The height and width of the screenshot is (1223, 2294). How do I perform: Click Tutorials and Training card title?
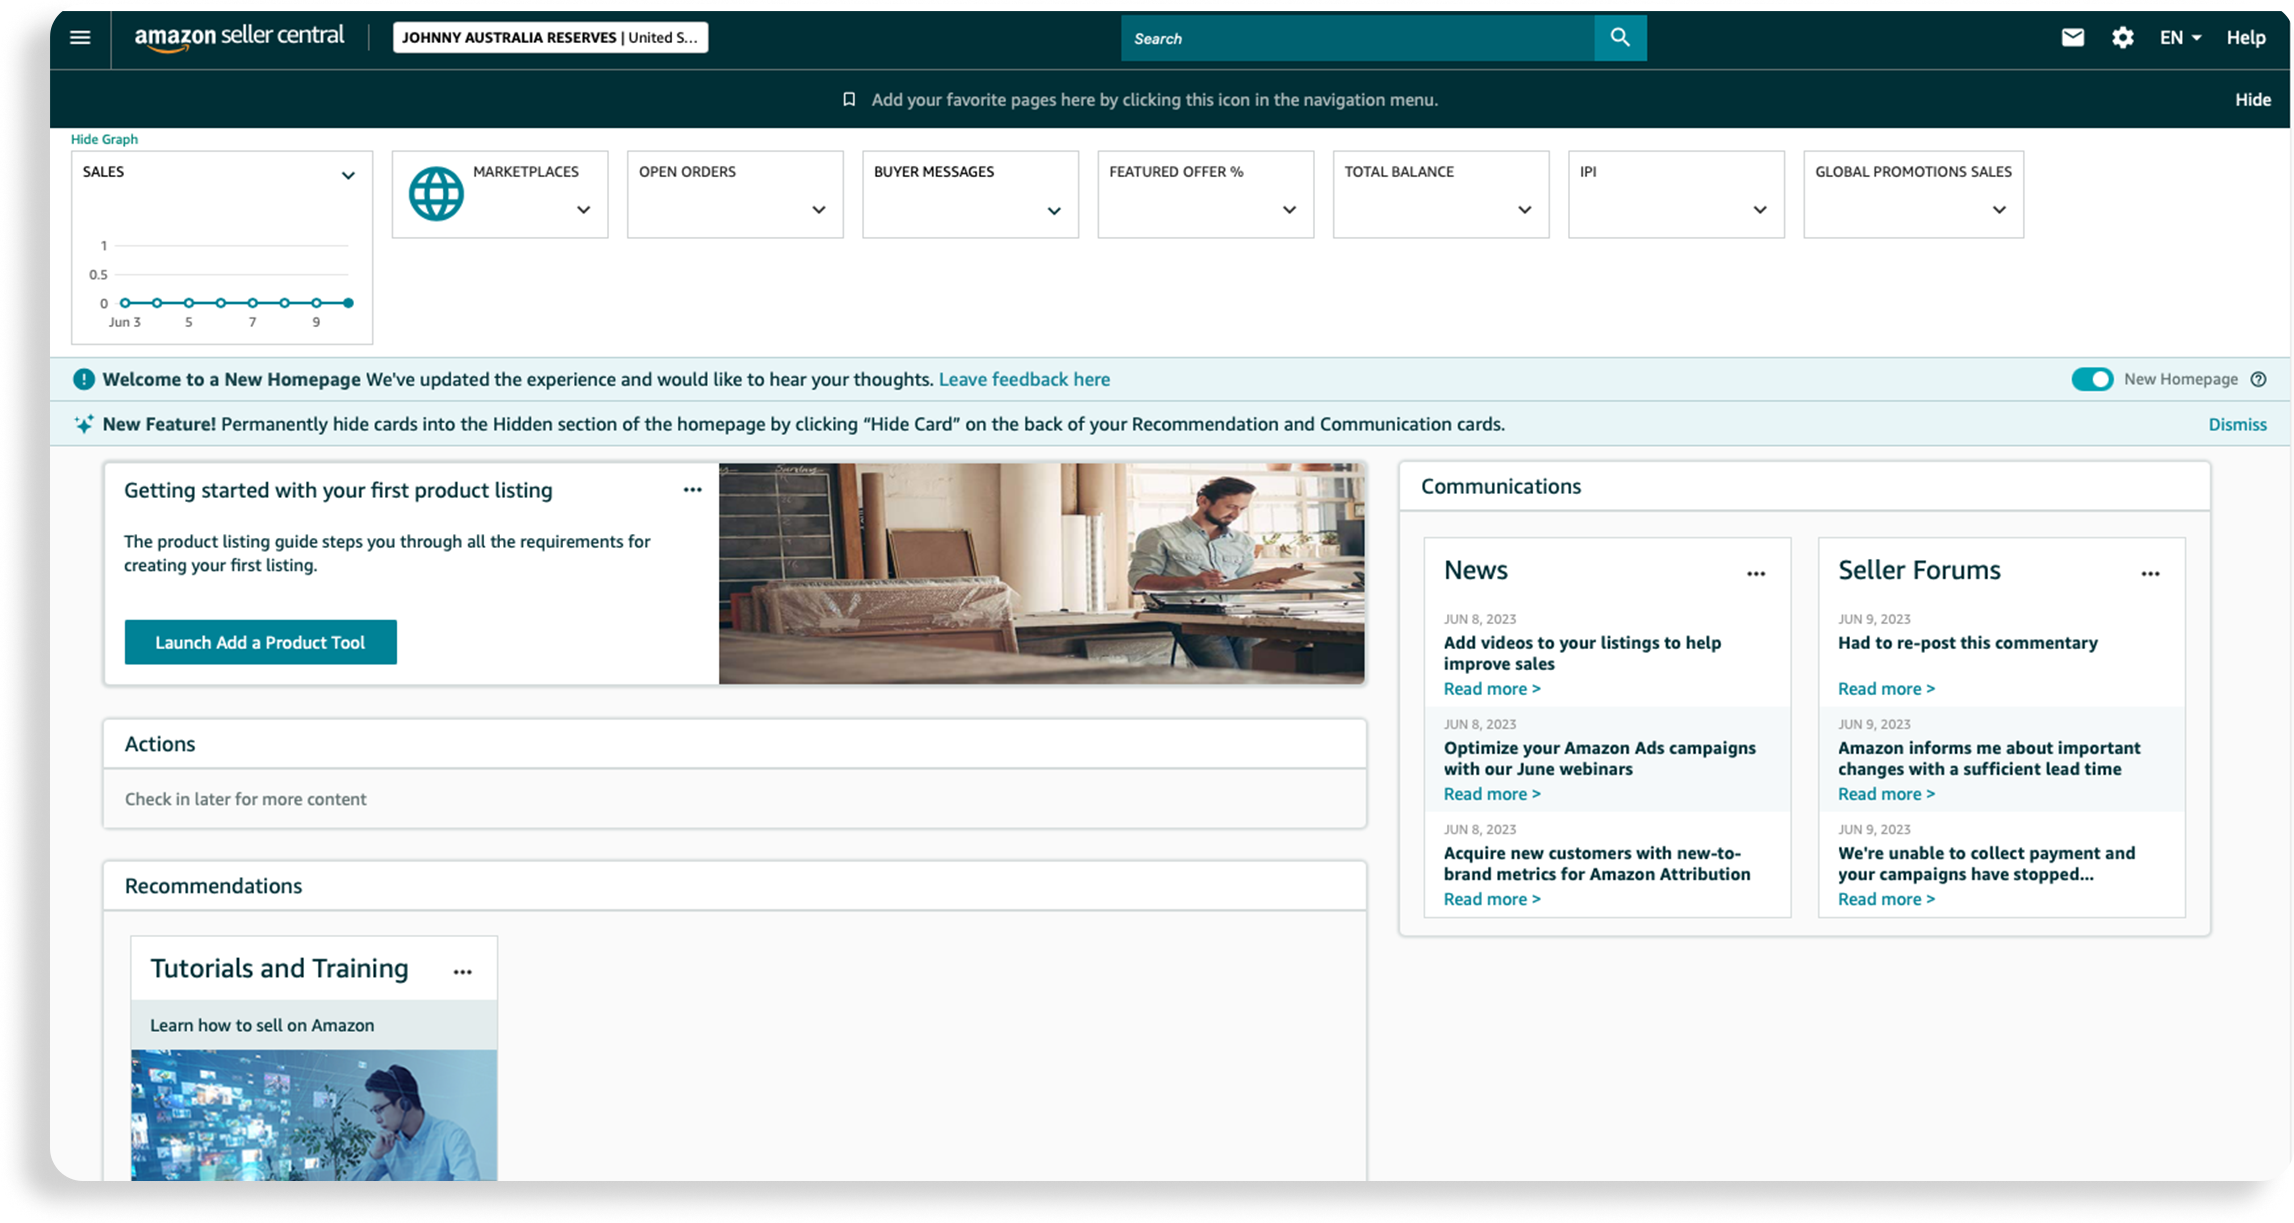[x=279, y=968]
